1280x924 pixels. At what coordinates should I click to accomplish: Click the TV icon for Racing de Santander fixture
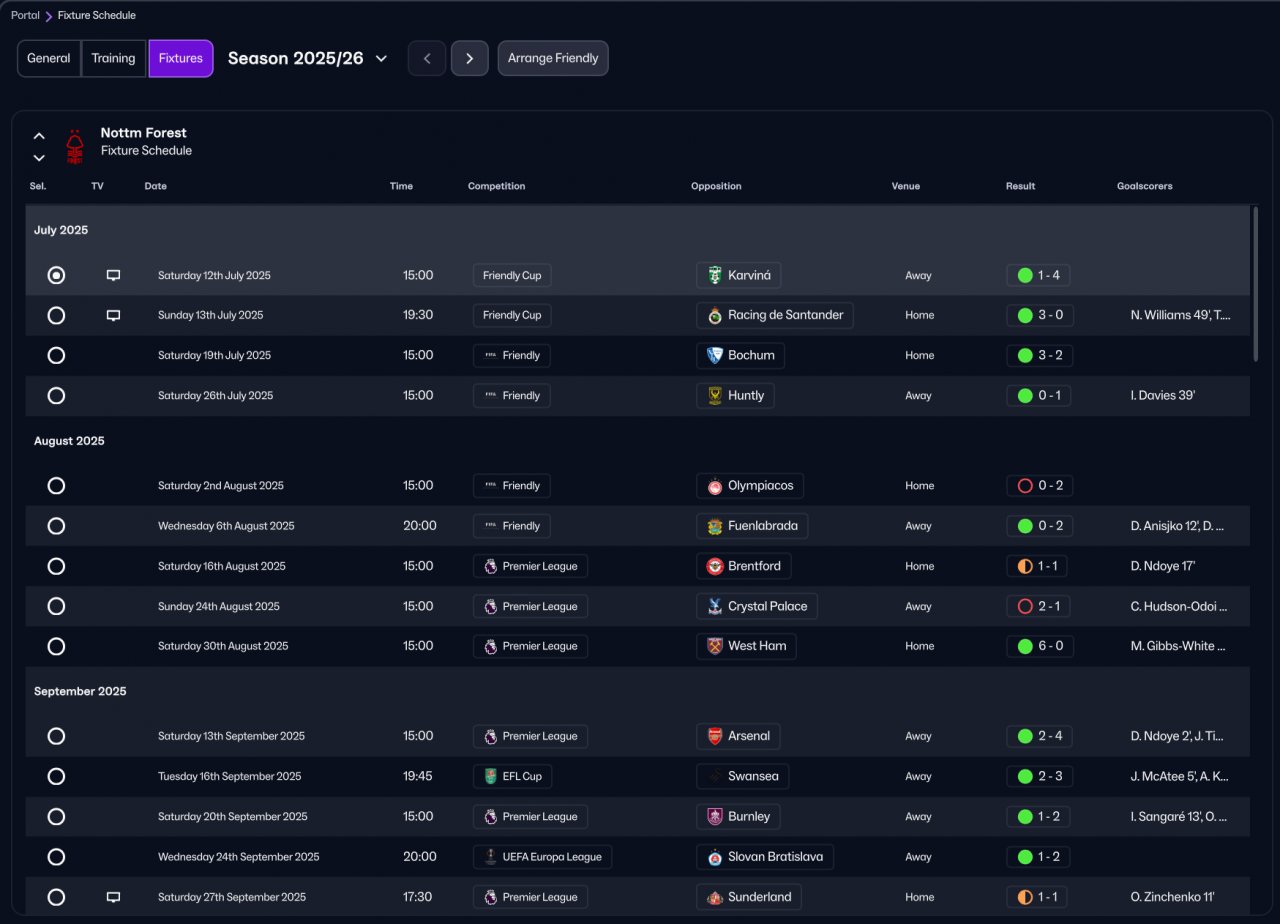point(113,315)
